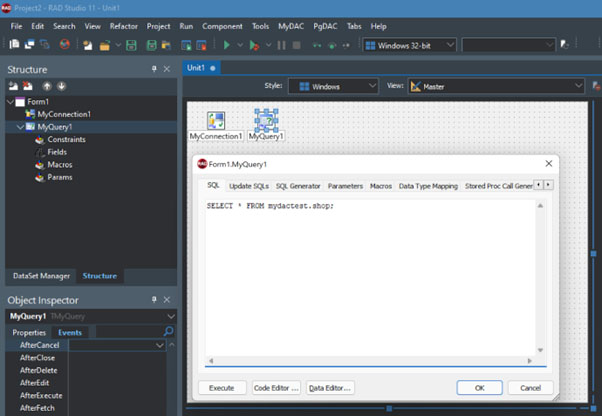Open the Refactor menu

coord(124,26)
